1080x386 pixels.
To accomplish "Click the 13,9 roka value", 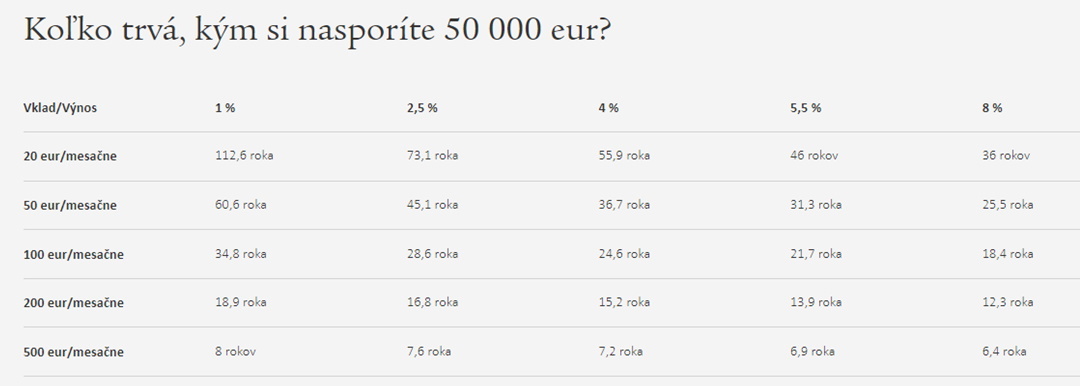I will 816,302.
